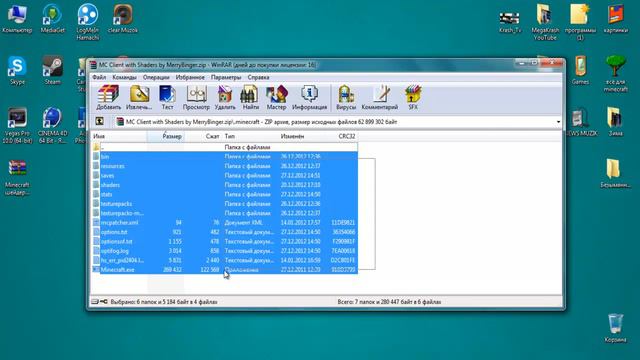Open Skype desktop shortcut
640x360 pixels.
pyautogui.click(x=17, y=70)
